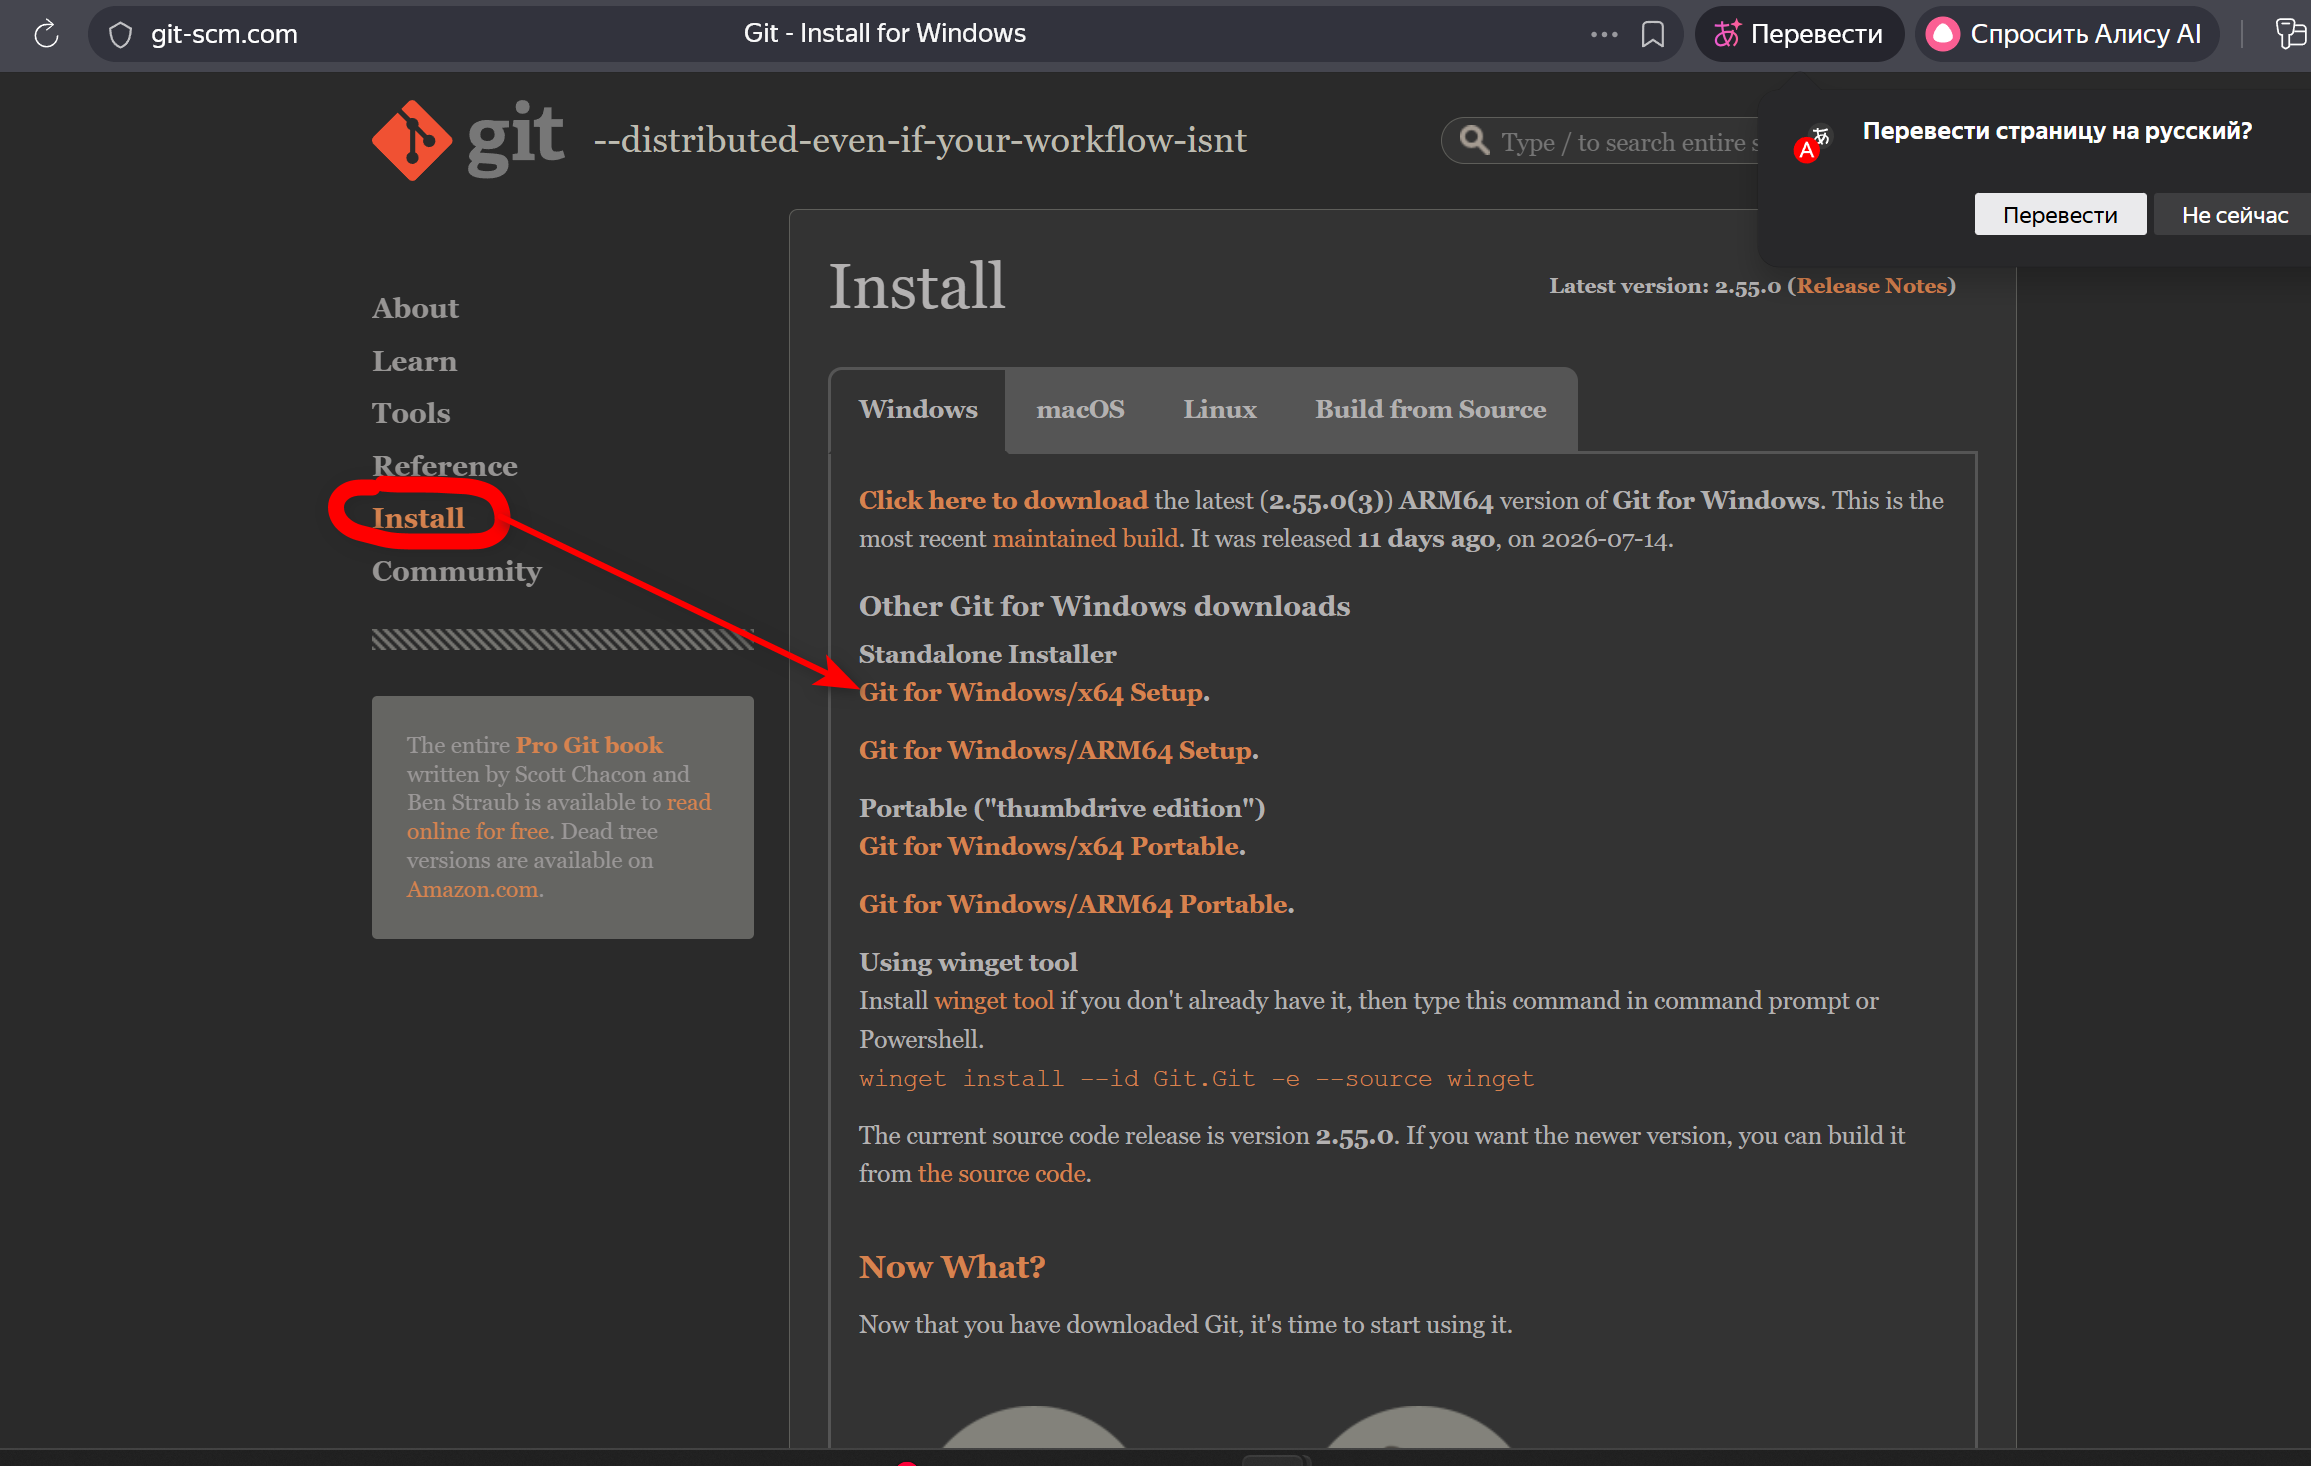This screenshot has height=1466, width=2311.
Task: Select the Windows tab
Action: point(918,409)
